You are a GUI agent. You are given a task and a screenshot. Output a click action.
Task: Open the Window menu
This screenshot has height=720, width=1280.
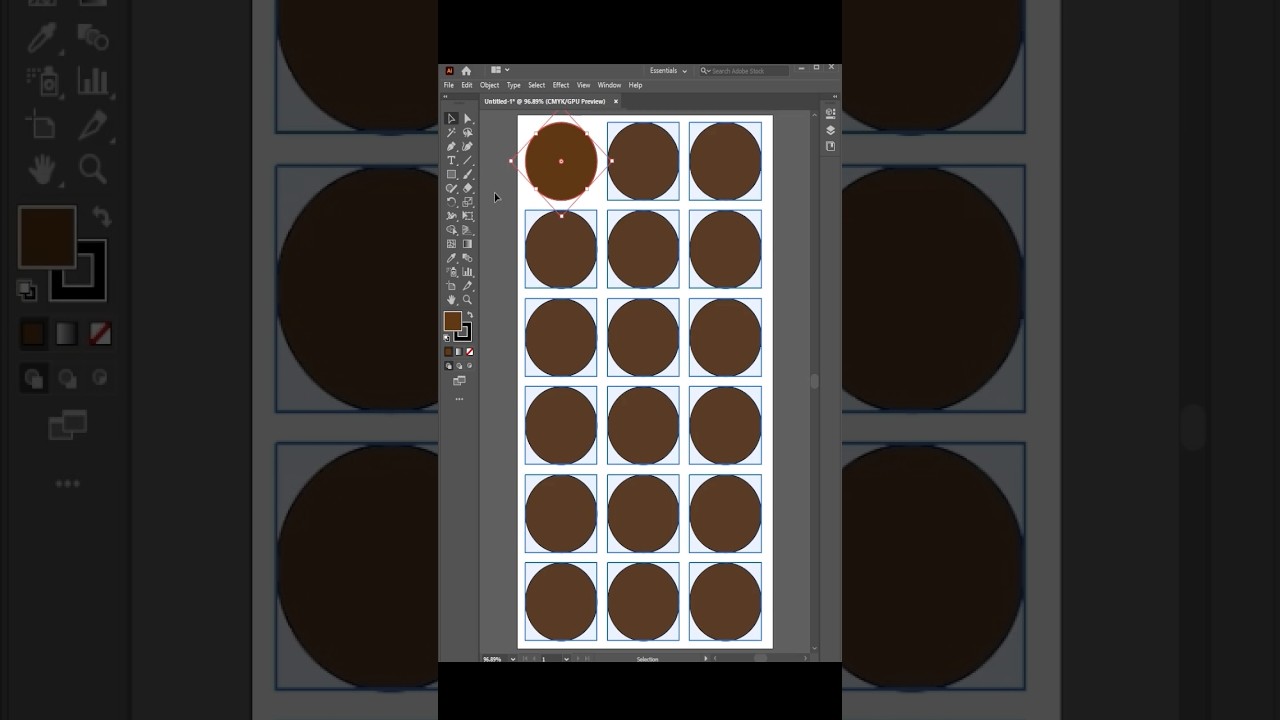609,85
